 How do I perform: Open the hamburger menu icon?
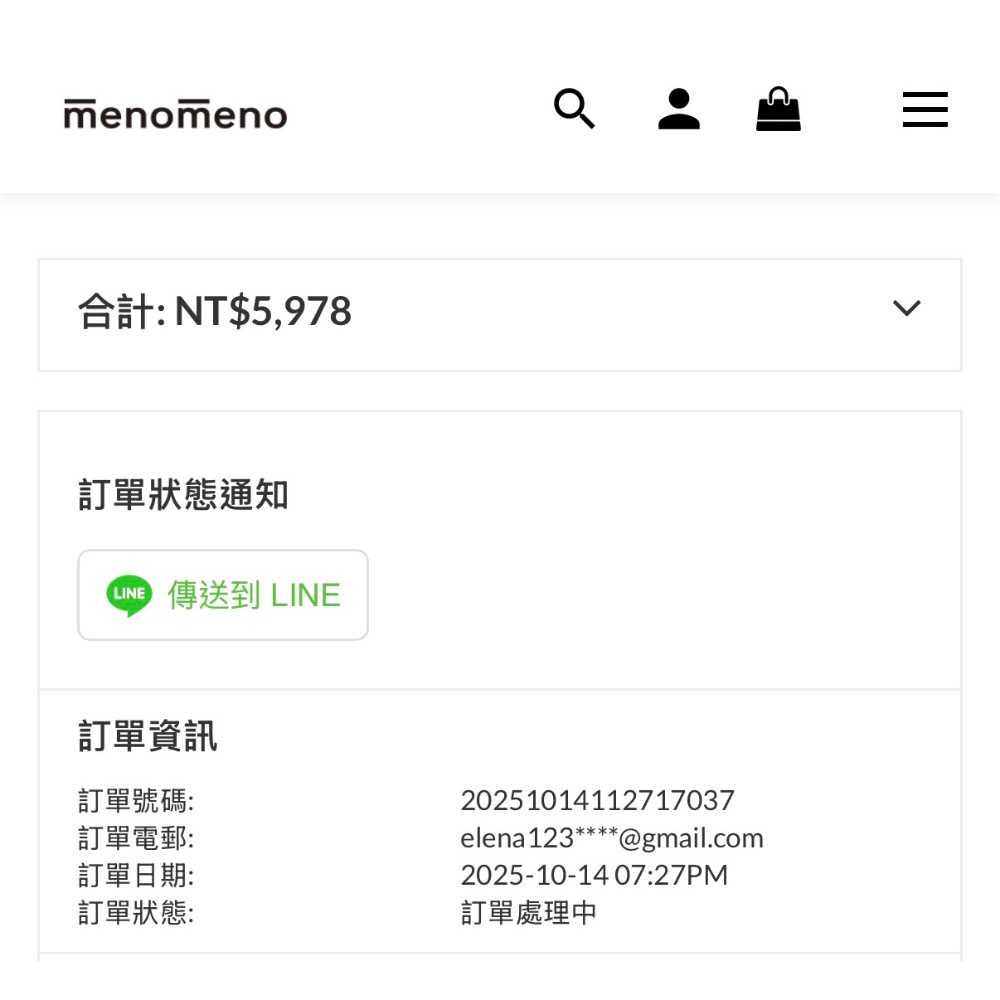click(925, 109)
